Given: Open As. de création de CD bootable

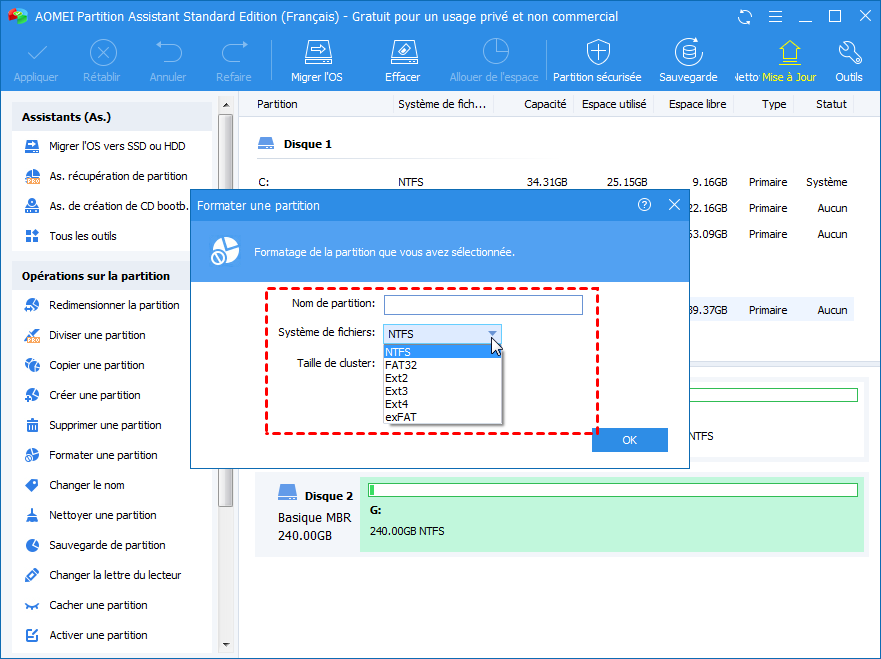Looking at the screenshot, I should pyautogui.click(x=106, y=206).
